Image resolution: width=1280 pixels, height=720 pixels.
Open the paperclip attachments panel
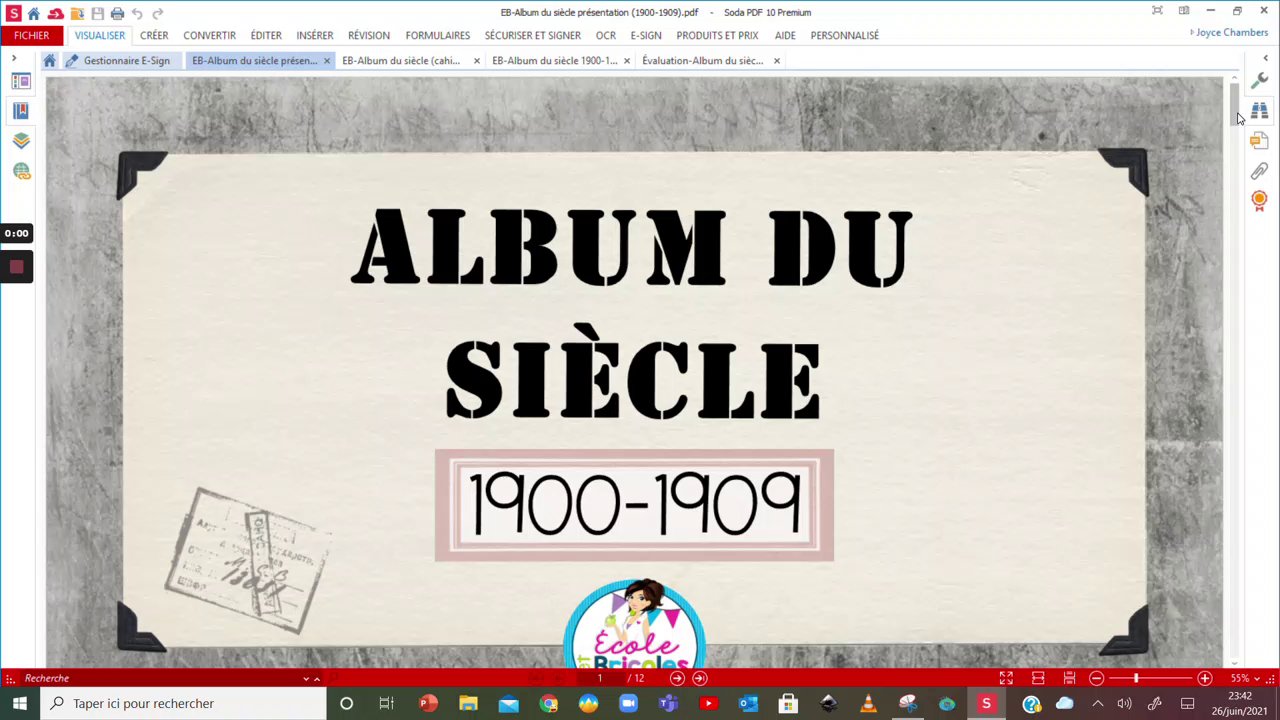click(x=1259, y=171)
